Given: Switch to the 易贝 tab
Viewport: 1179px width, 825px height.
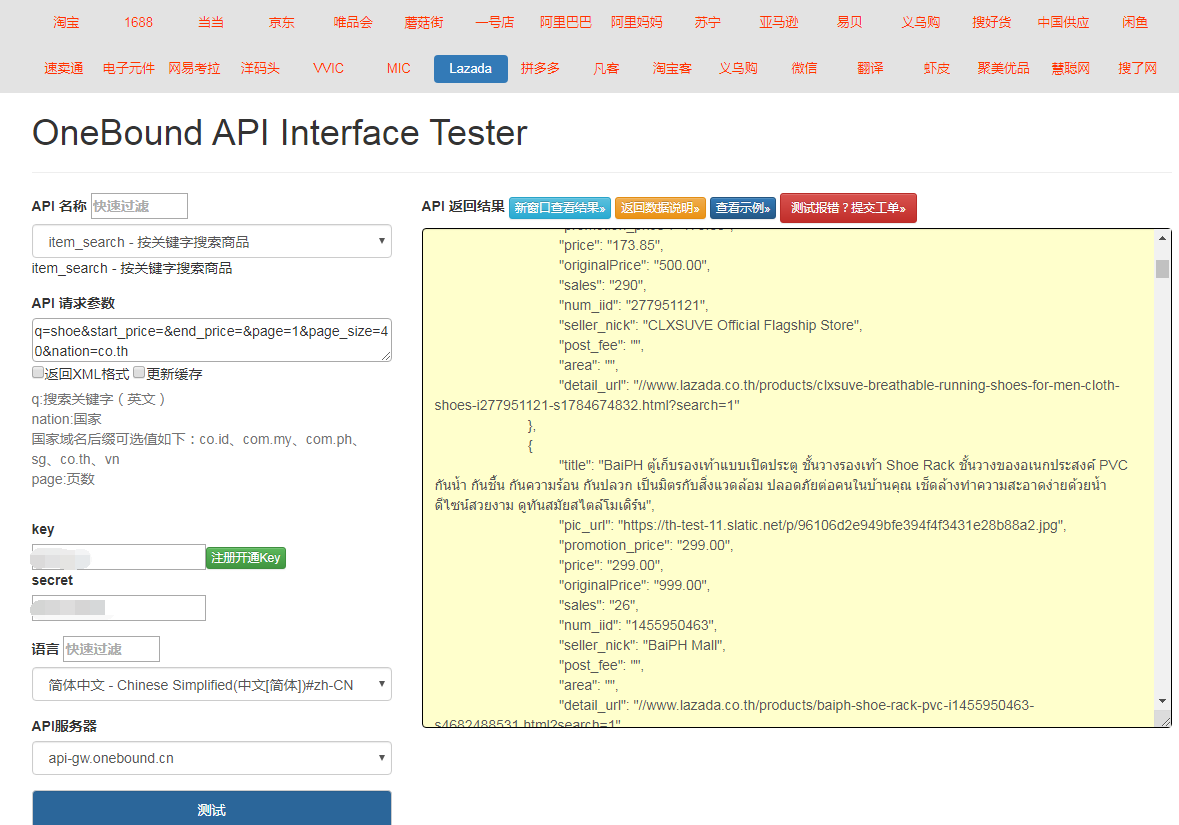Looking at the screenshot, I should pos(850,23).
